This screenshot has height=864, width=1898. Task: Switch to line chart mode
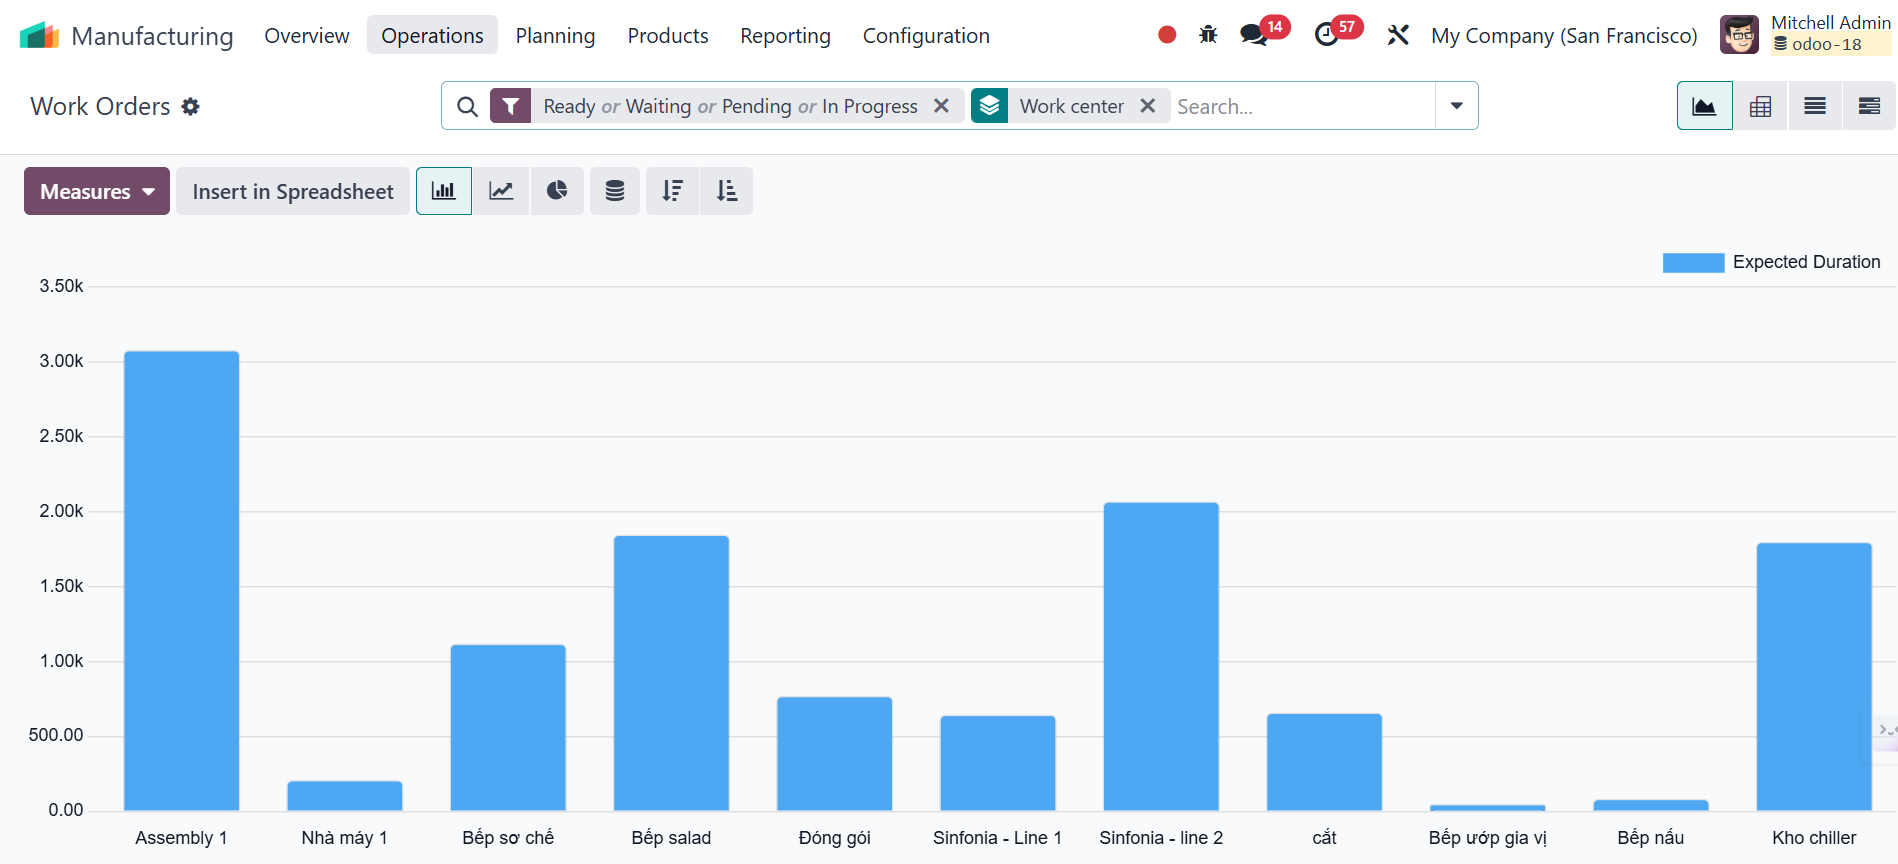501,191
